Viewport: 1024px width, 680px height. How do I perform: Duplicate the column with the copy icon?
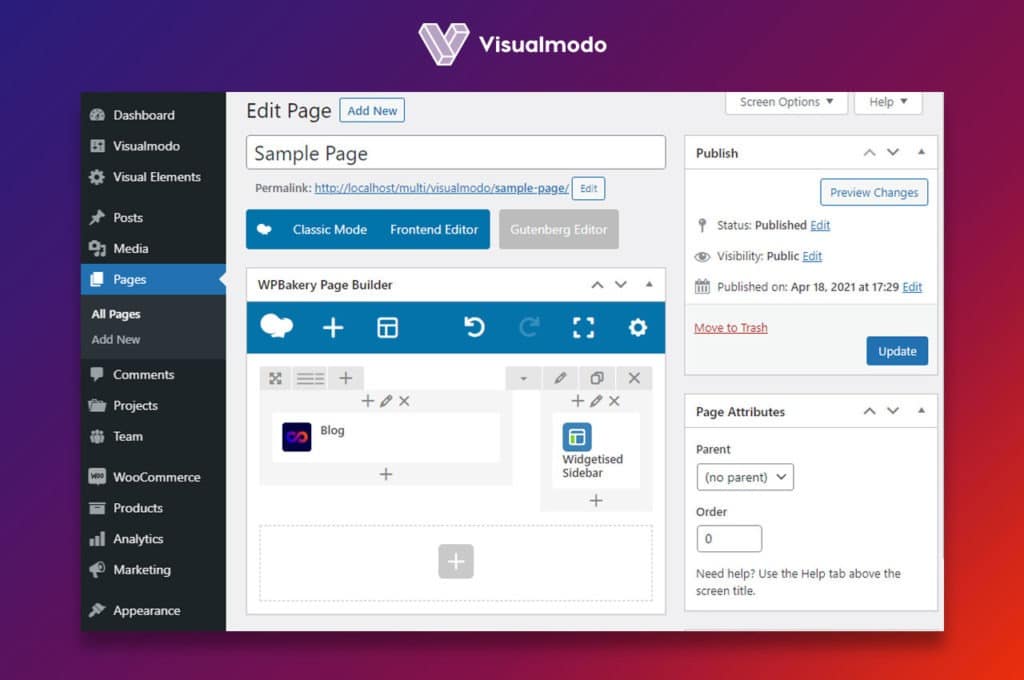[x=597, y=378]
